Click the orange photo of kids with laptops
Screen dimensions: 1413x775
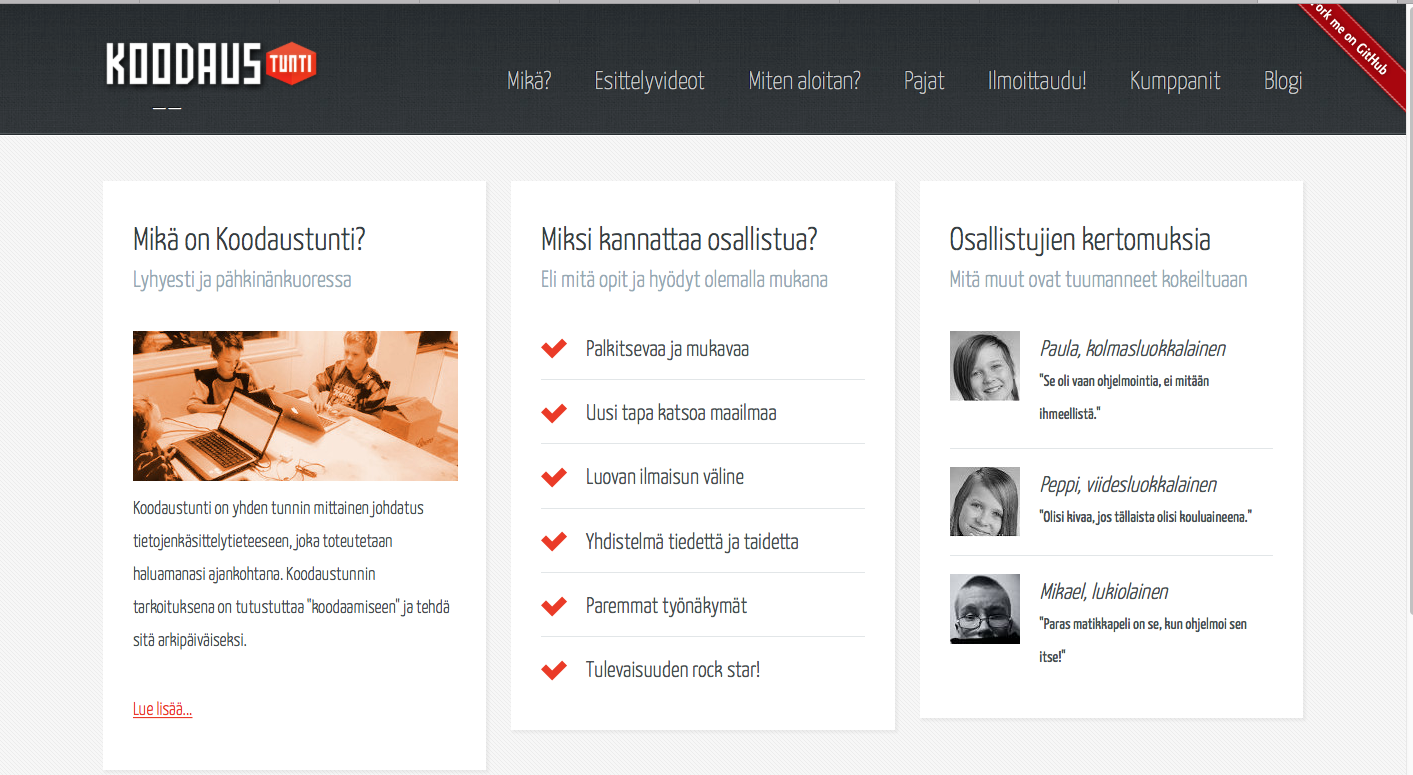[295, 406]
